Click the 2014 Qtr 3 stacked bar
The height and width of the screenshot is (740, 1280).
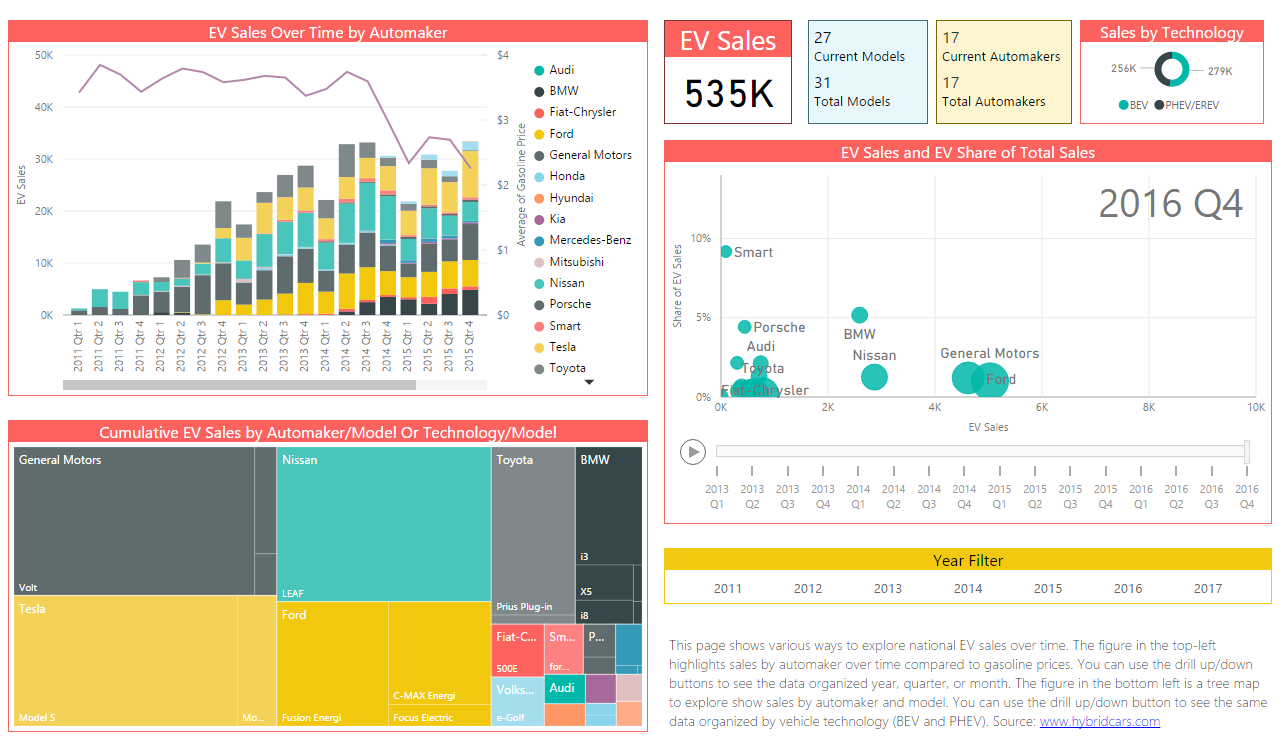pyautogui.click(x=367, y=228)
